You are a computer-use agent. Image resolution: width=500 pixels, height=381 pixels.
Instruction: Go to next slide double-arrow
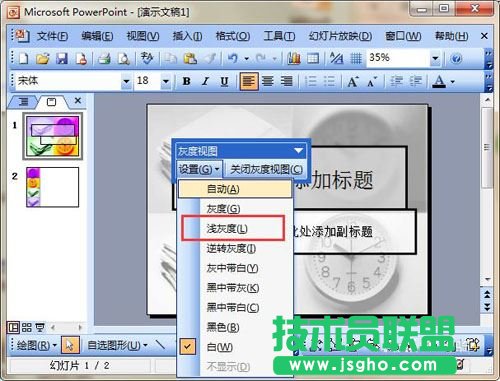pyautogui.click(x=487, y=307)
